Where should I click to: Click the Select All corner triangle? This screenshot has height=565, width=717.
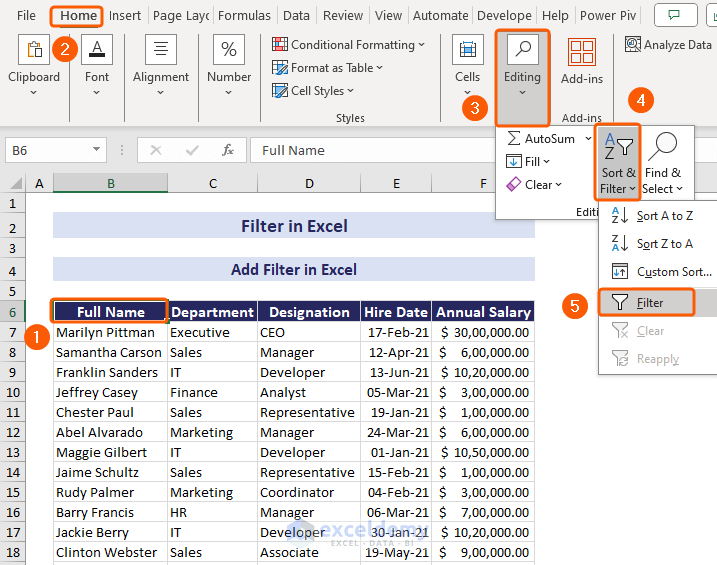coord(16,184)
